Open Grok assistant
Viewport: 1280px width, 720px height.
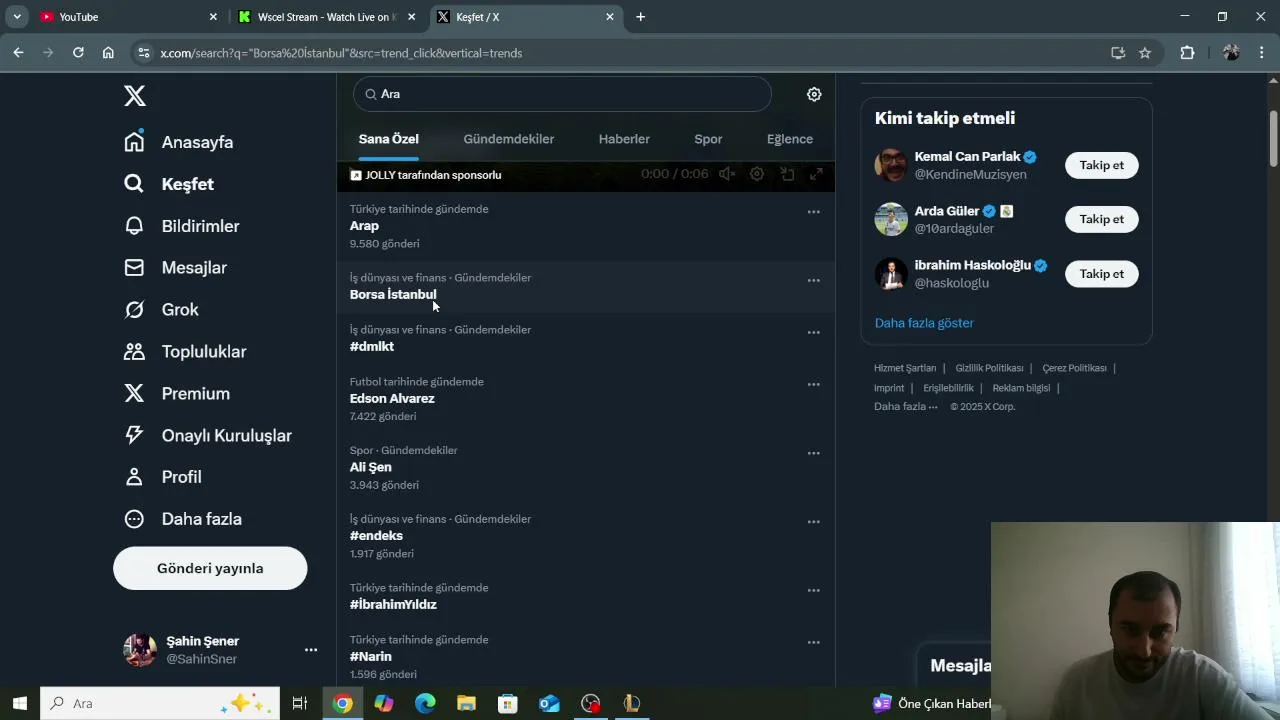(161, 310)
